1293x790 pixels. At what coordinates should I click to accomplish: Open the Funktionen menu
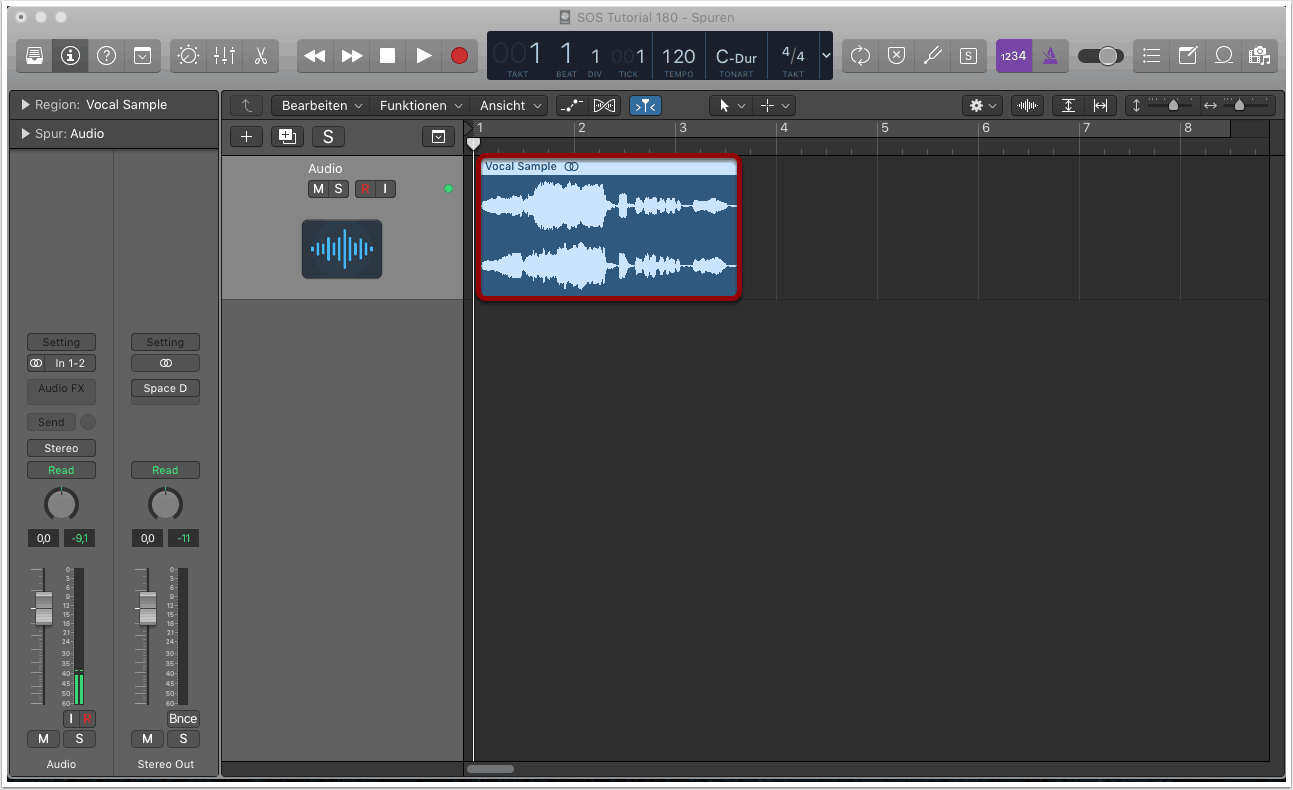pos(420,105)
